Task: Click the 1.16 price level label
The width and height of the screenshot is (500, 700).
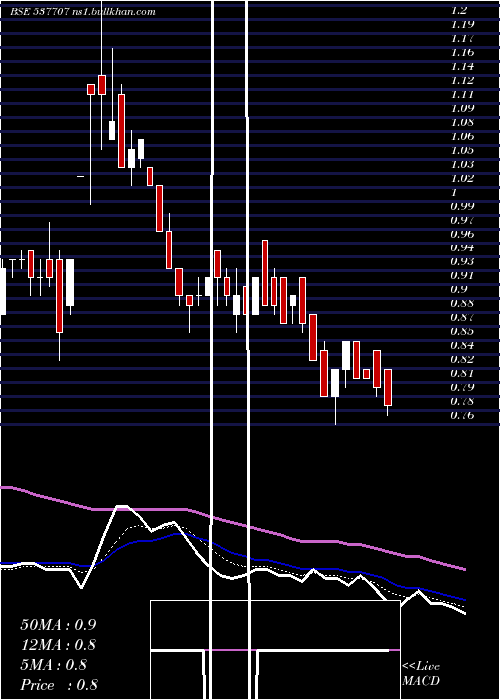Action: click(462, 52)
